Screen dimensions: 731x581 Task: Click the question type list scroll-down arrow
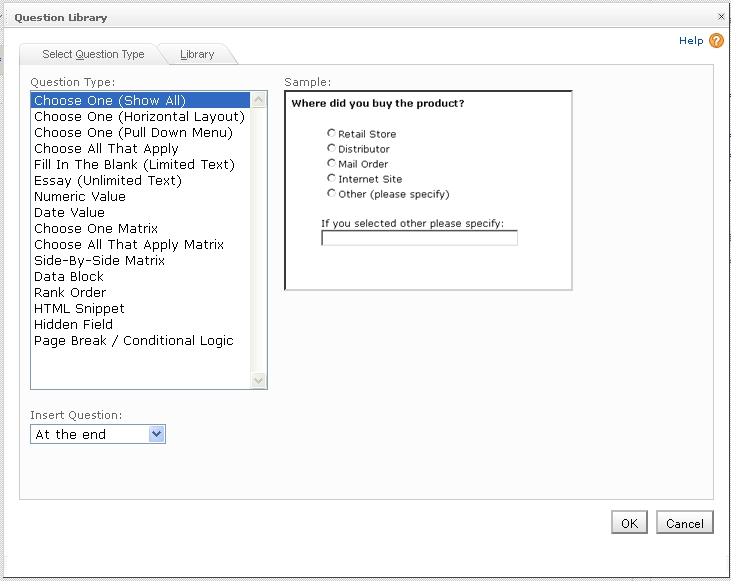coord(259,380)
